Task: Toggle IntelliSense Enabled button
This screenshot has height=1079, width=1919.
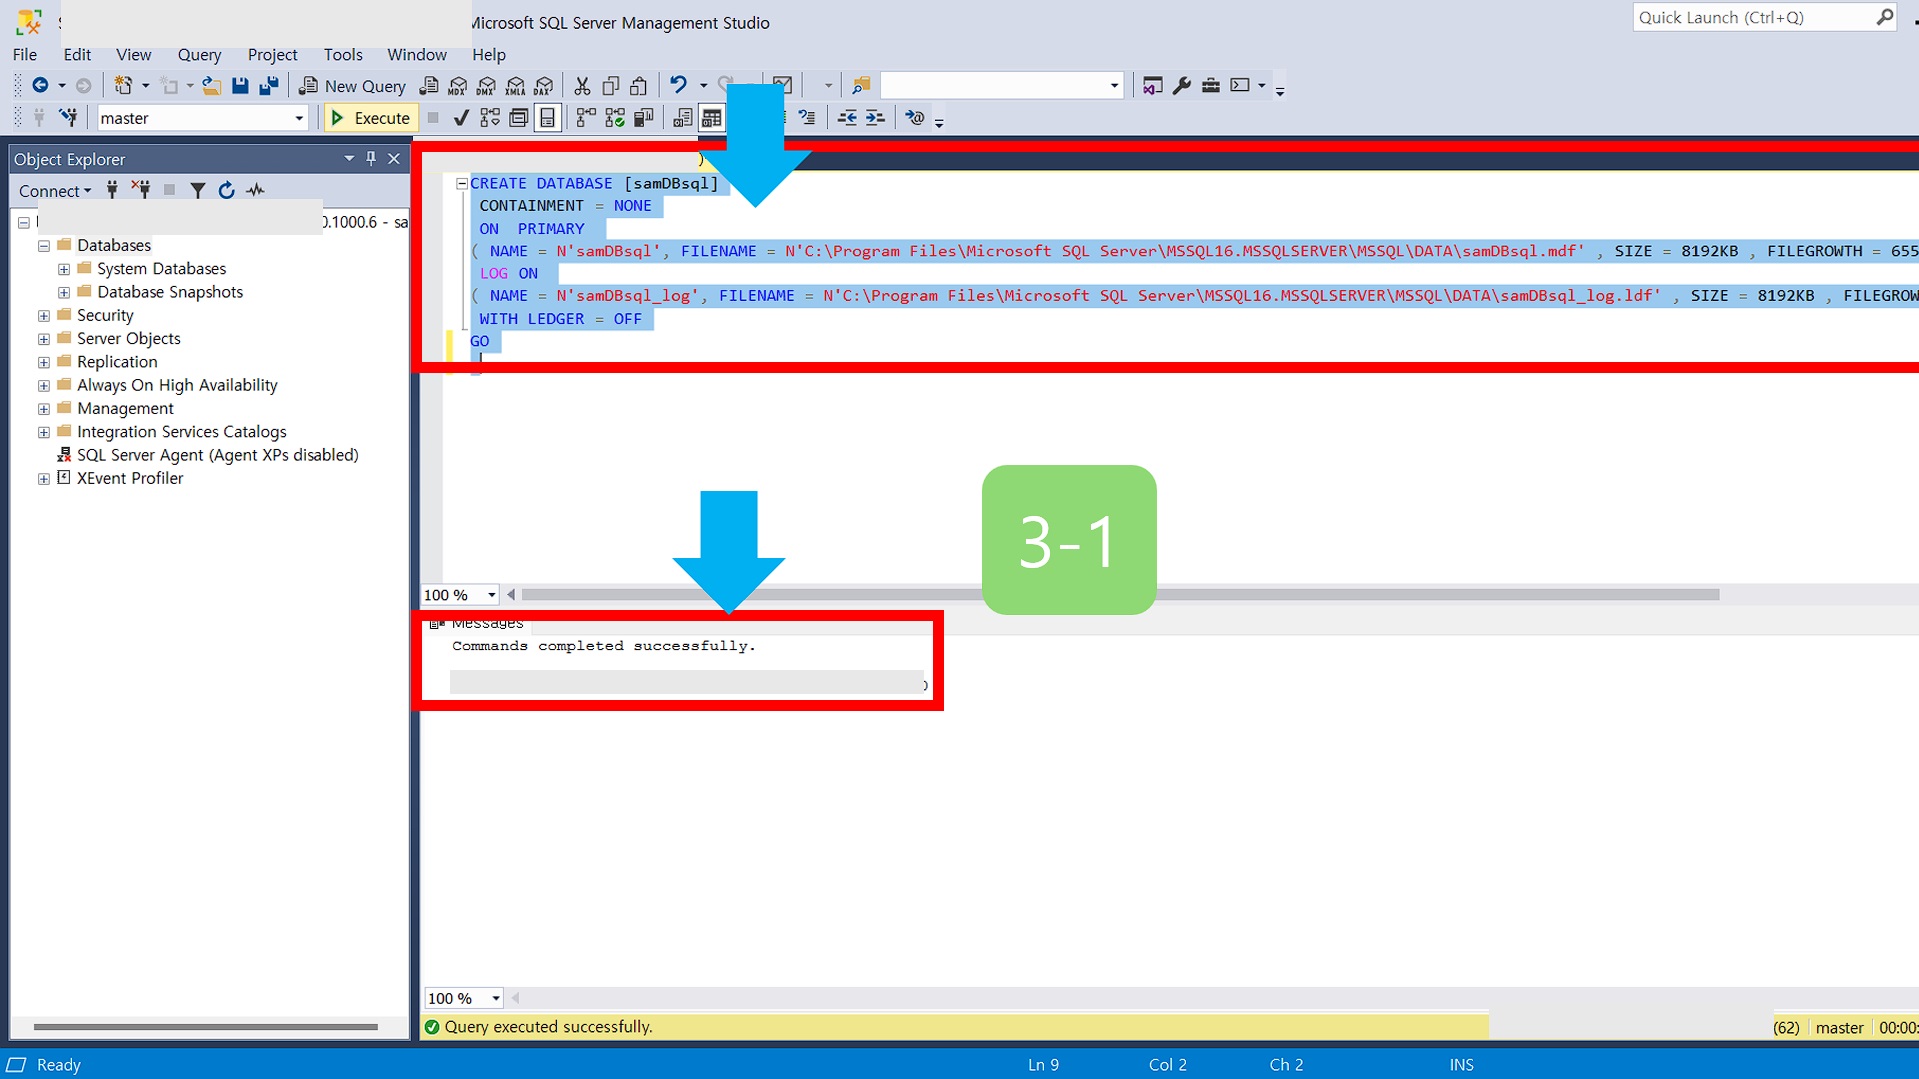Action: tap(548, 118)
